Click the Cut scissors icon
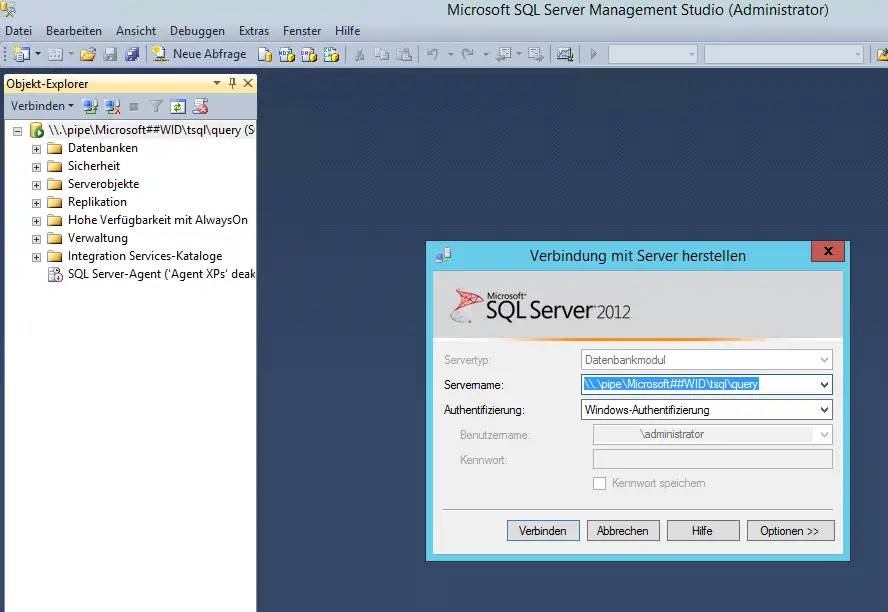The height and width of the screenshot is (612, 888). [x=359, y=54]
